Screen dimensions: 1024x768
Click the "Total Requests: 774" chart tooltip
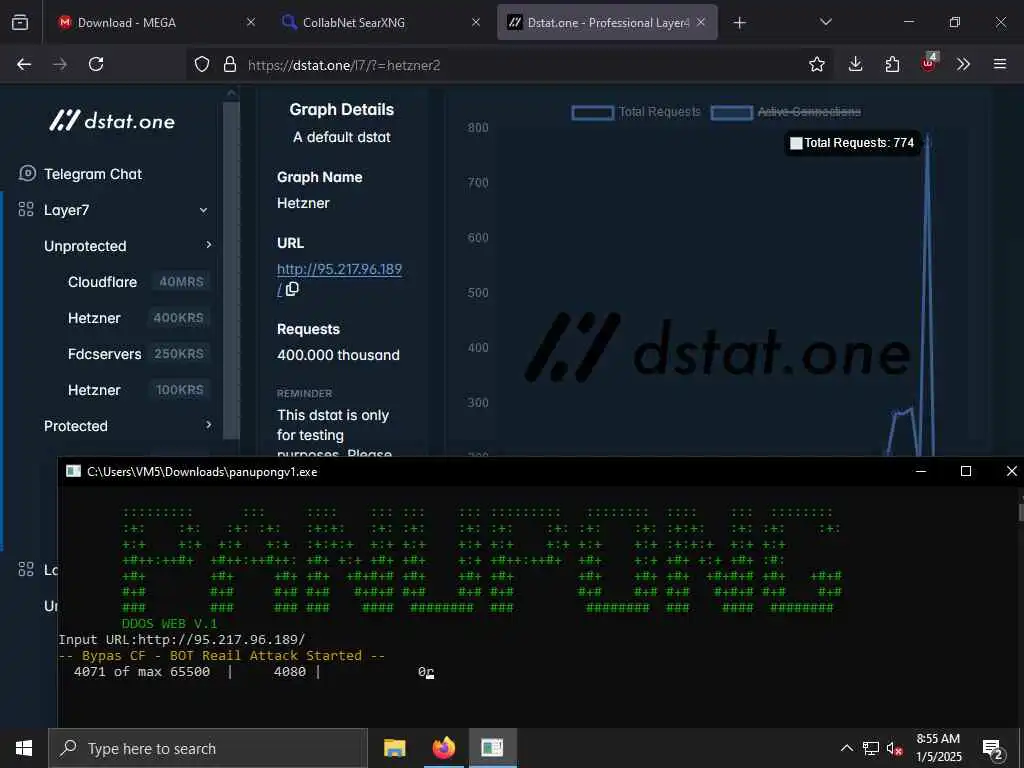click(852, 142)
